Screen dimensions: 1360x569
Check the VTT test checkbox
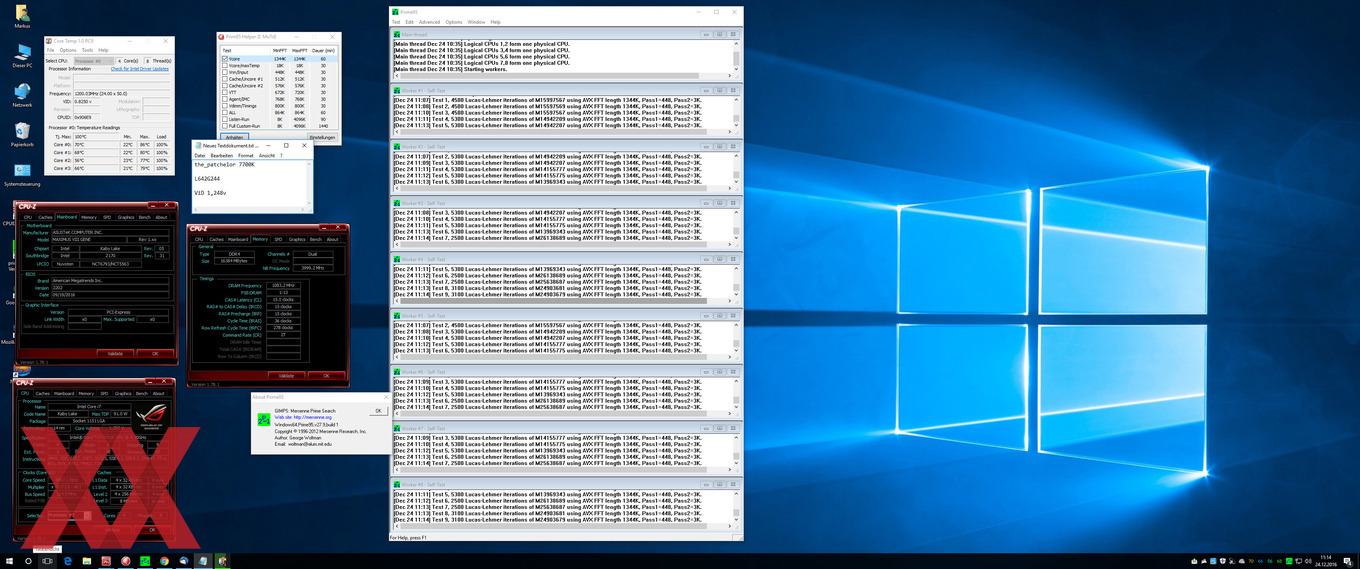coord(224,92)
